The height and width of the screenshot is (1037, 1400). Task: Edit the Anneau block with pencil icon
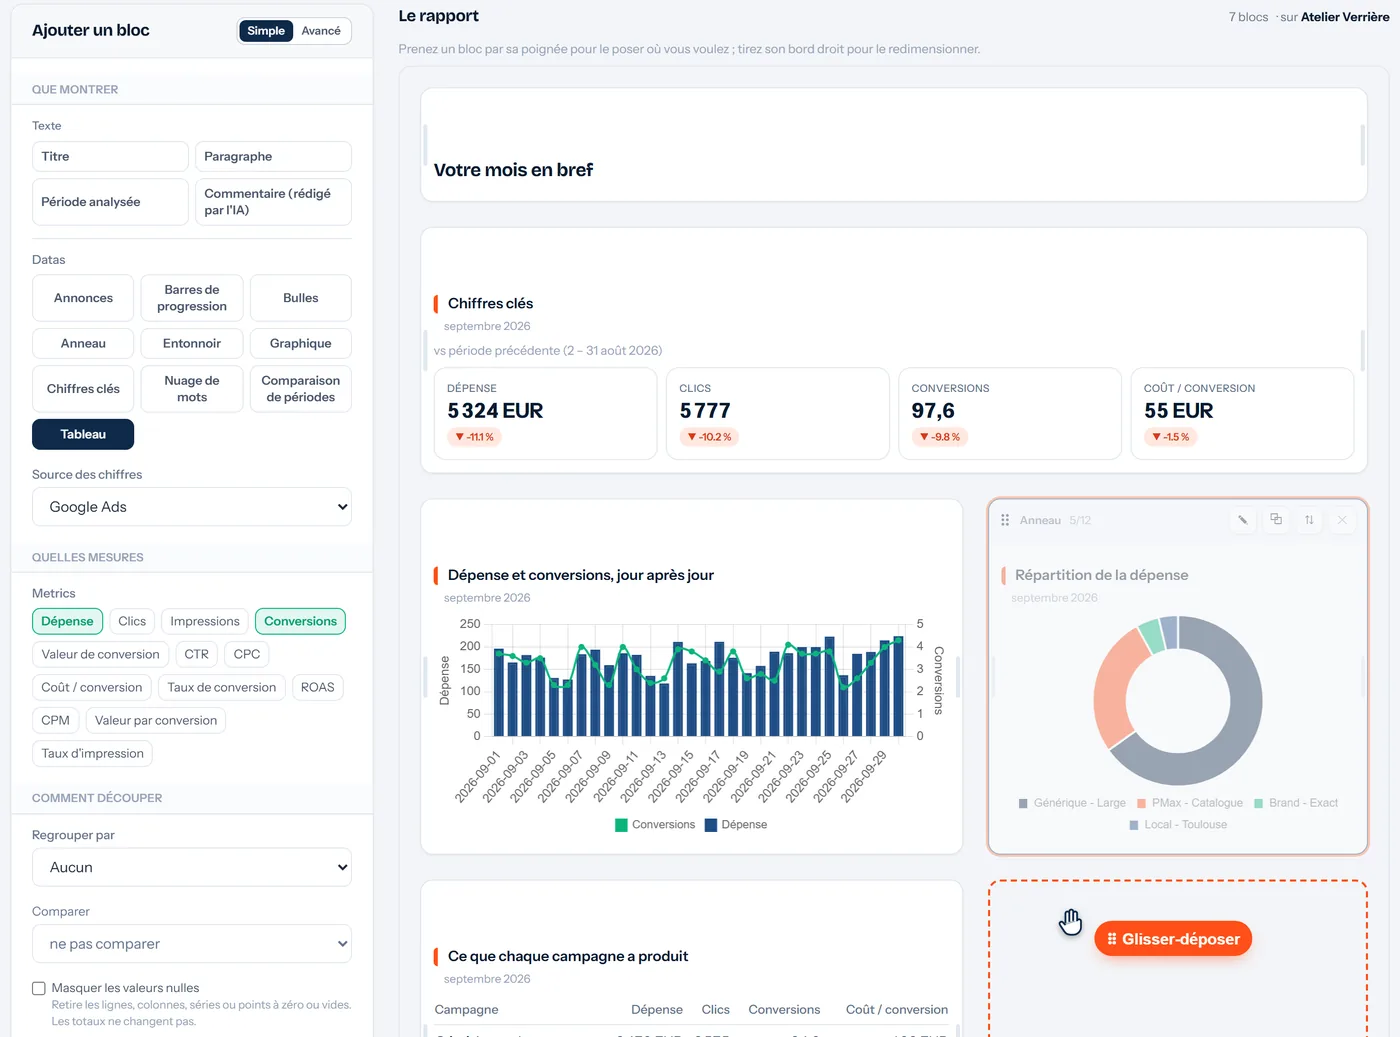1242,520
